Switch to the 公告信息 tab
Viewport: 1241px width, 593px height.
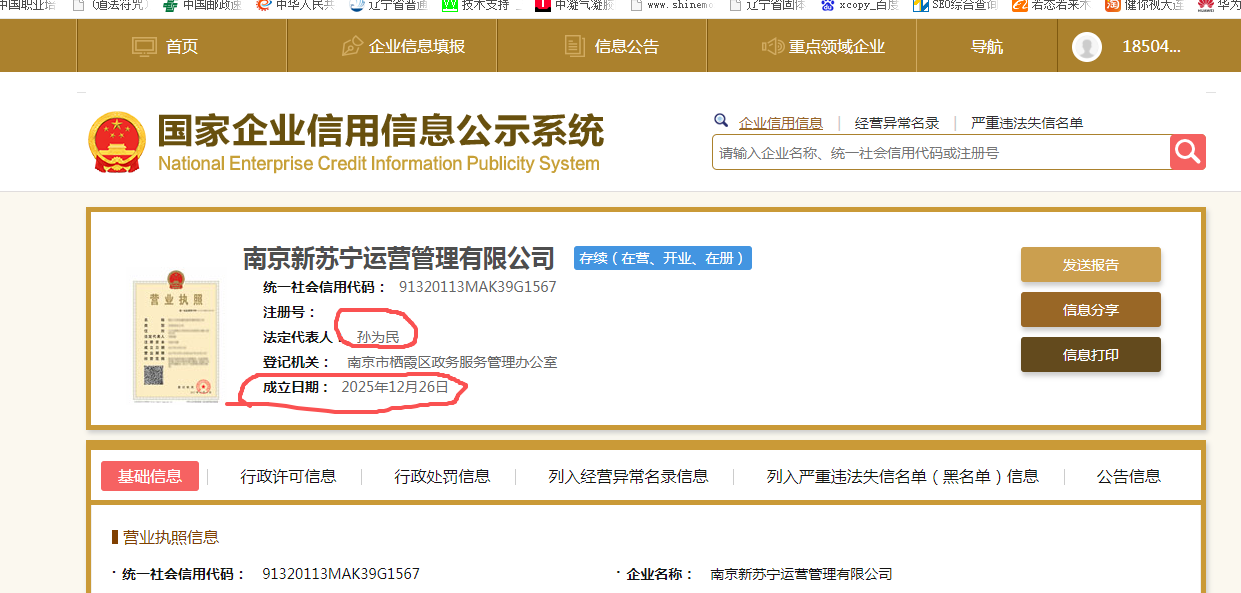(1129, 476)
